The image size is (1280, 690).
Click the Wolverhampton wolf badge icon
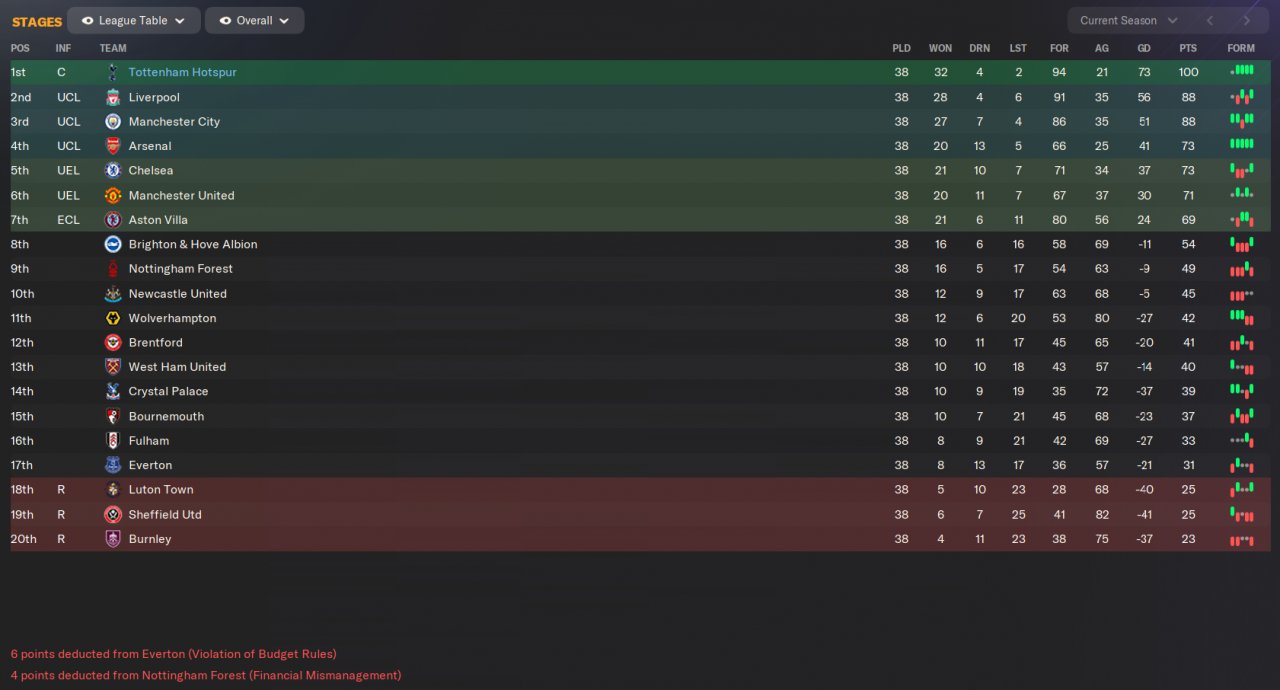point(113,318)
